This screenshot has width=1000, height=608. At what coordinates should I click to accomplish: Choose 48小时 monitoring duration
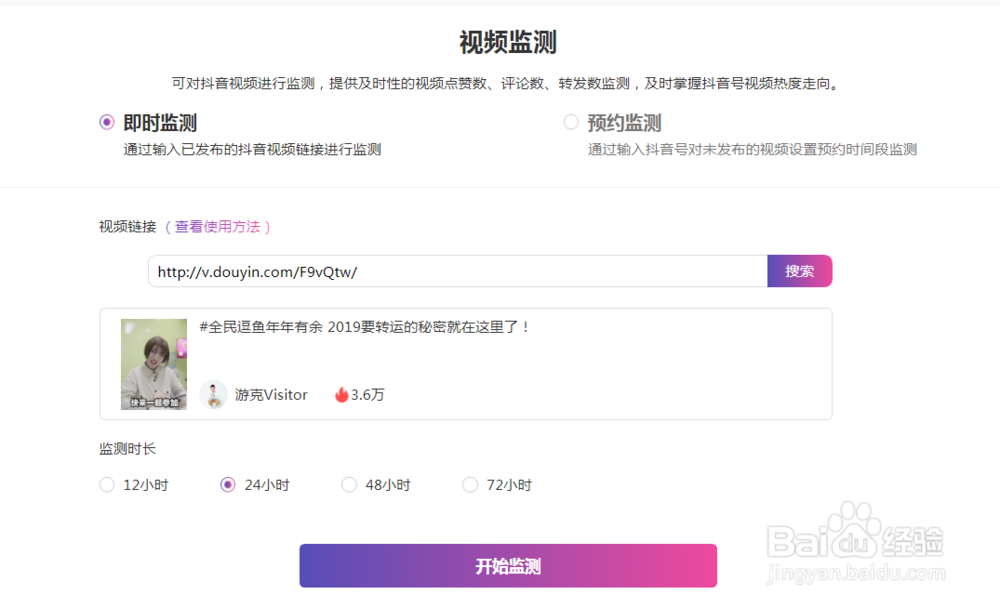click(349, 485)
